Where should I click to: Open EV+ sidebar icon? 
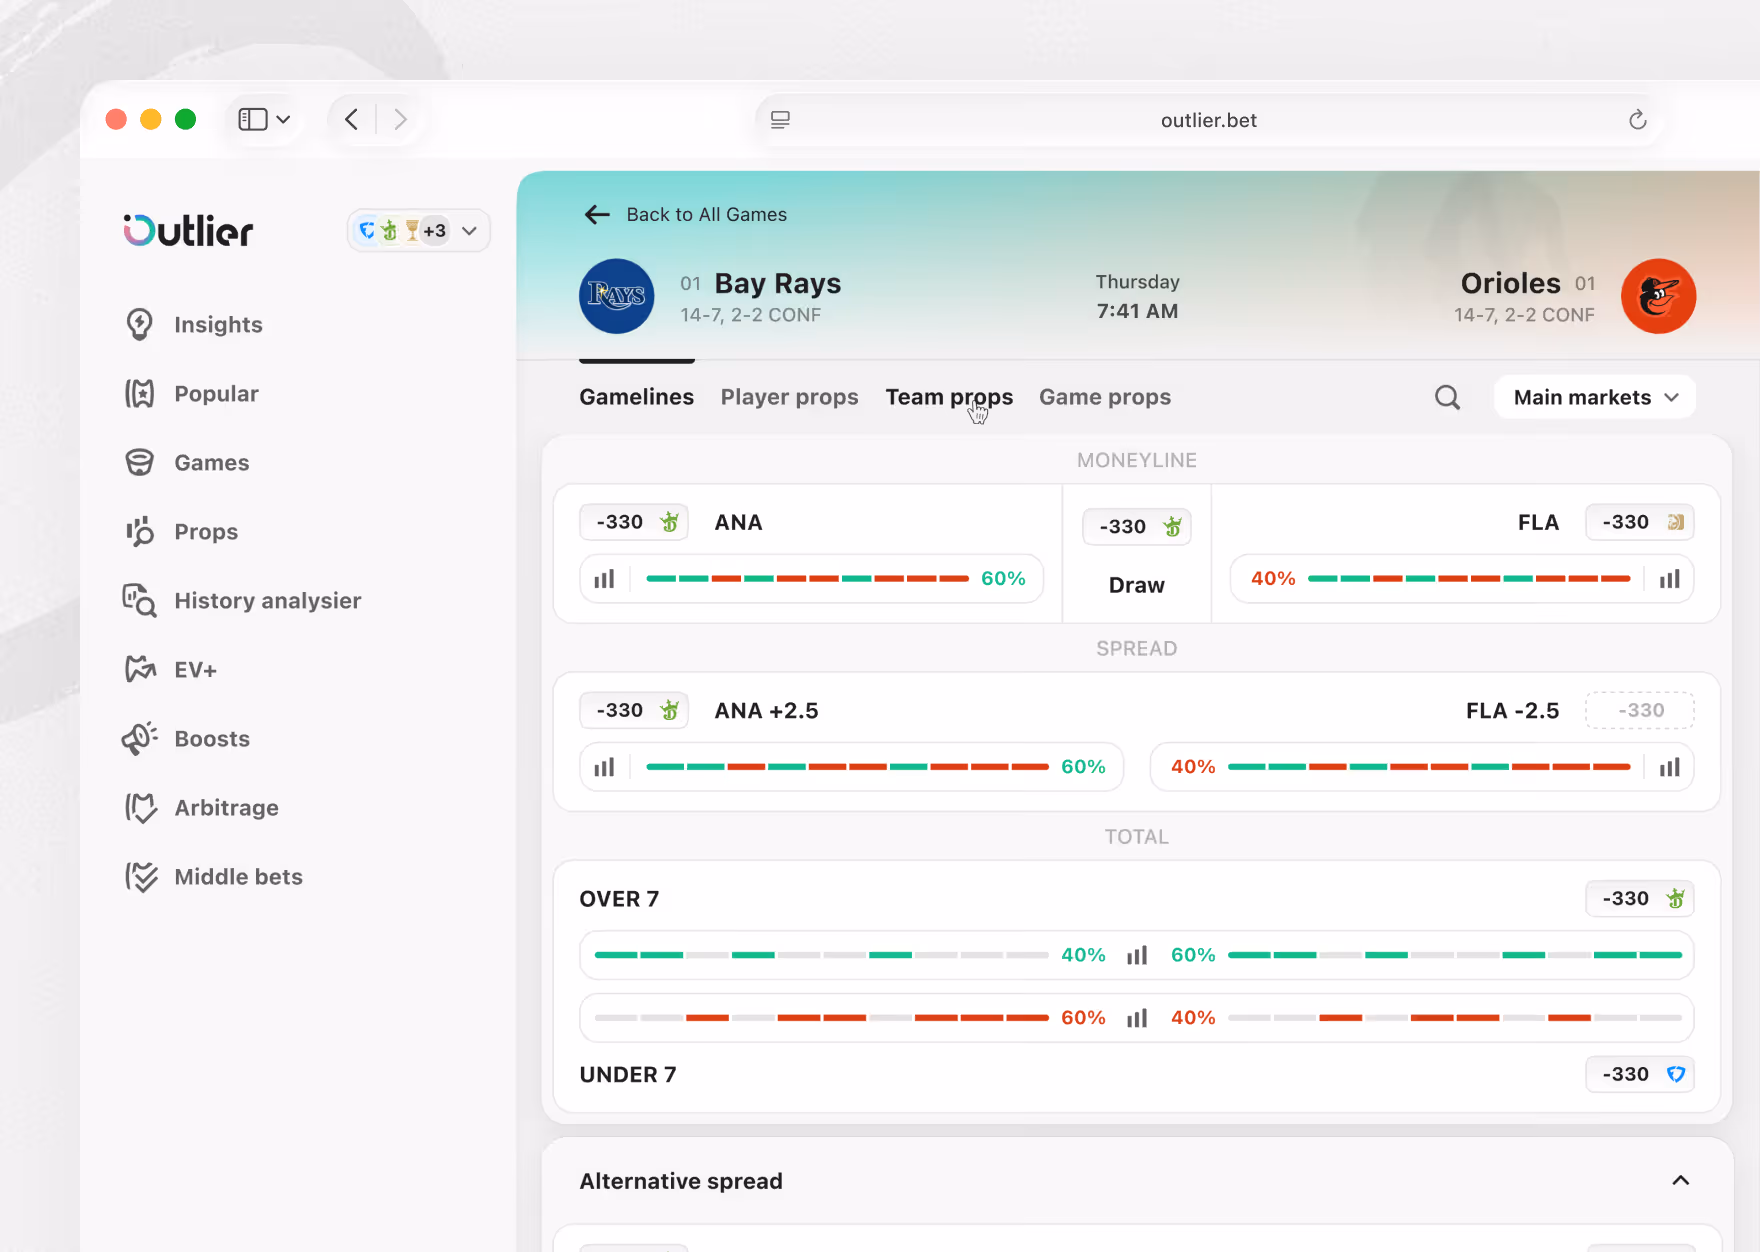(140, 670)
